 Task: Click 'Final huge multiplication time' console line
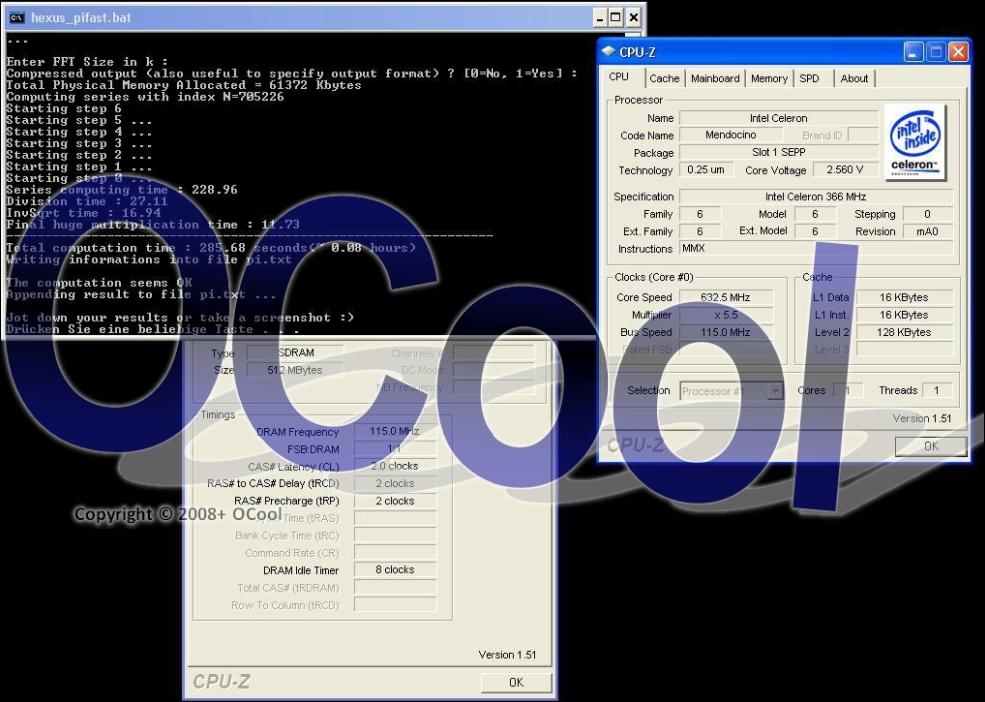[153, 224]
